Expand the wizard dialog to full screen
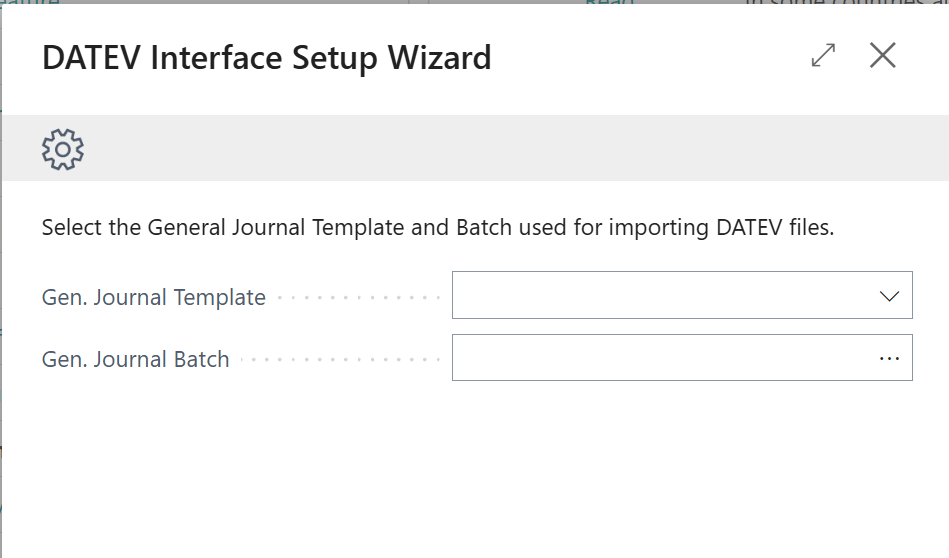This screenshot has width=949, height=558. tap(823, 56)
